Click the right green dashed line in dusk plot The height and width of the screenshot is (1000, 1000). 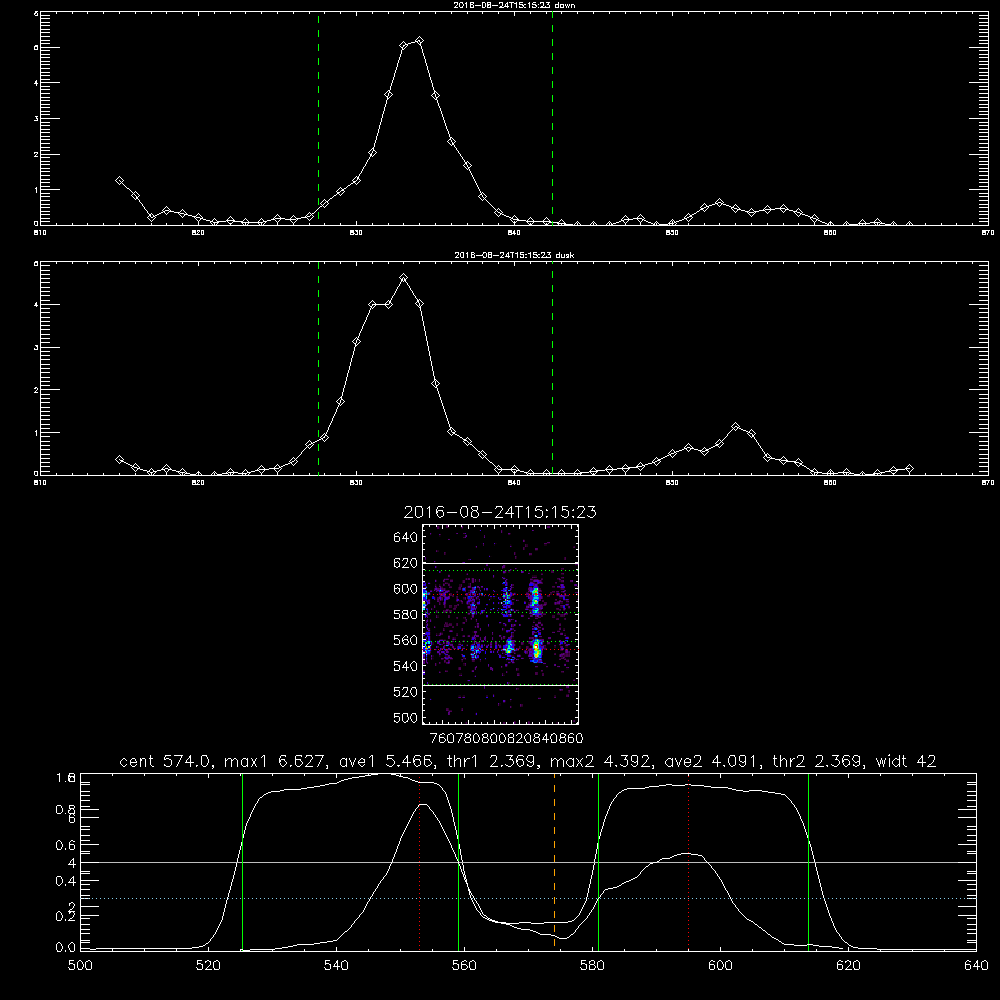coord(552,368)
